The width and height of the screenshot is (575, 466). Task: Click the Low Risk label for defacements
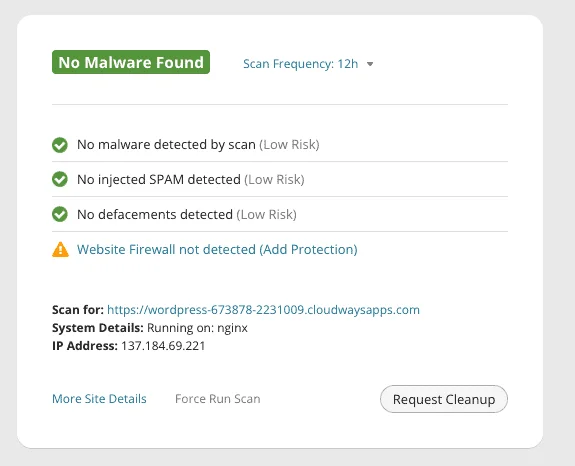(267, 214)
